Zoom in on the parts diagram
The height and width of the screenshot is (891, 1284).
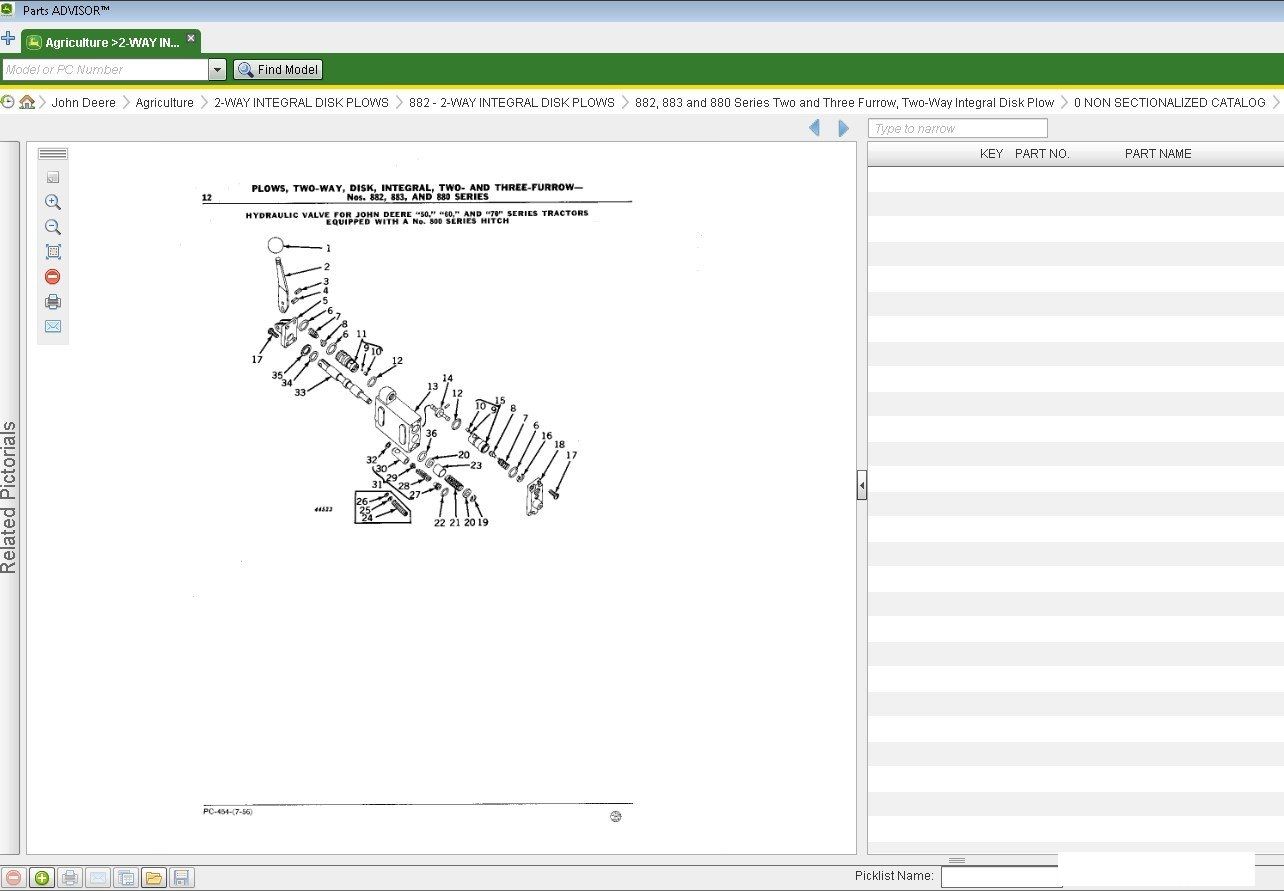(x=53, y=202)
